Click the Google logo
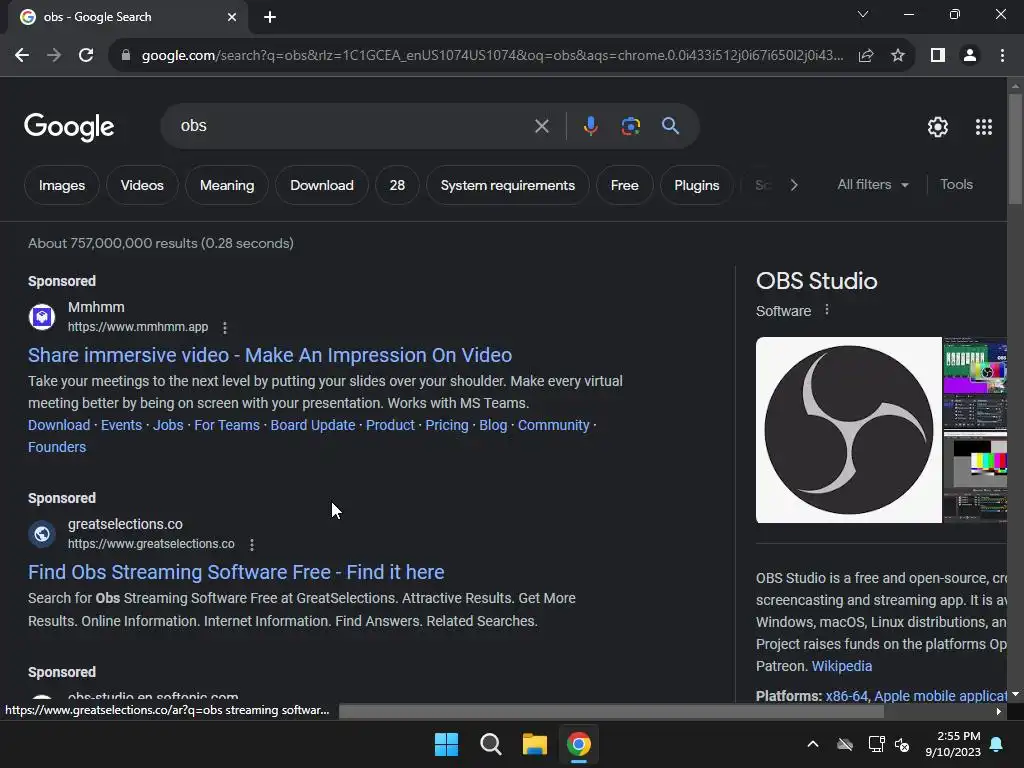The width and height of the screenshot is (1024, 768). (x=69, y=127)
